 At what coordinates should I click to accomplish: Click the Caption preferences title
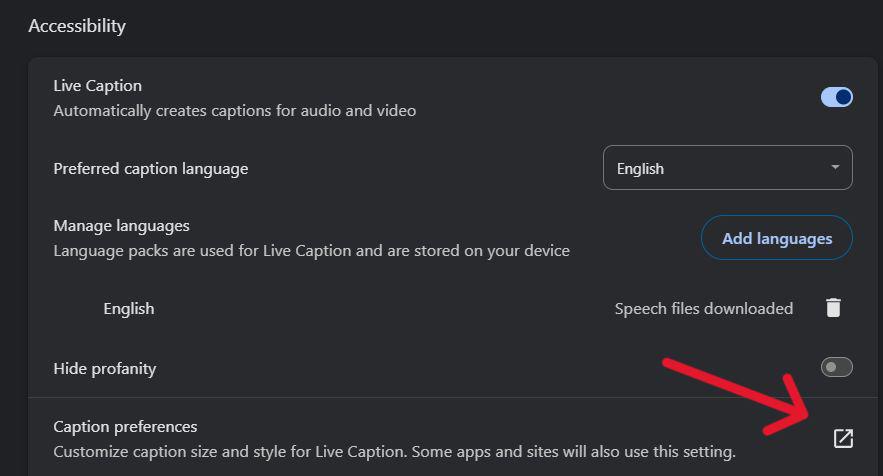(125, 427)
